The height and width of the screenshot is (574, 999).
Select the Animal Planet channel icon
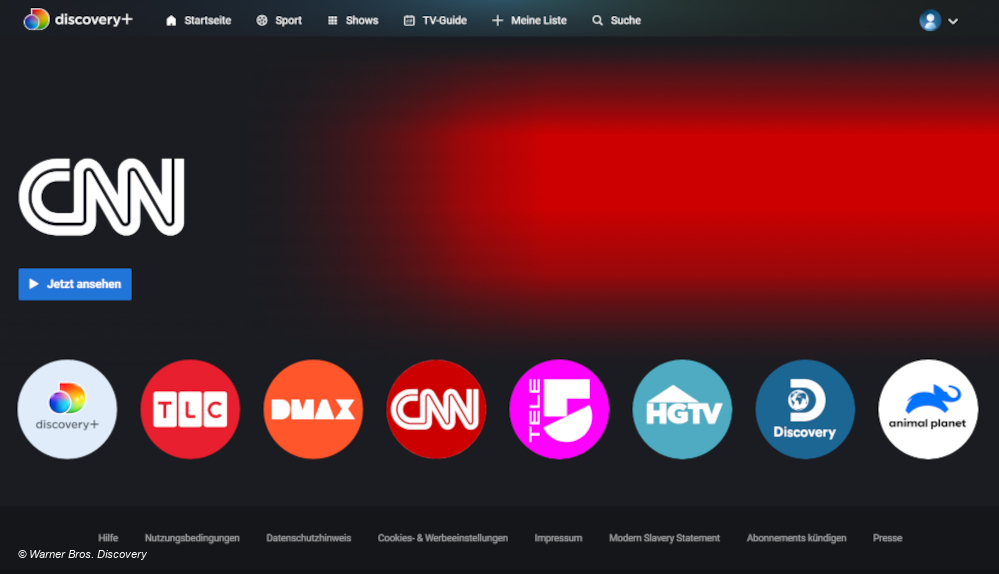(928, 409)
